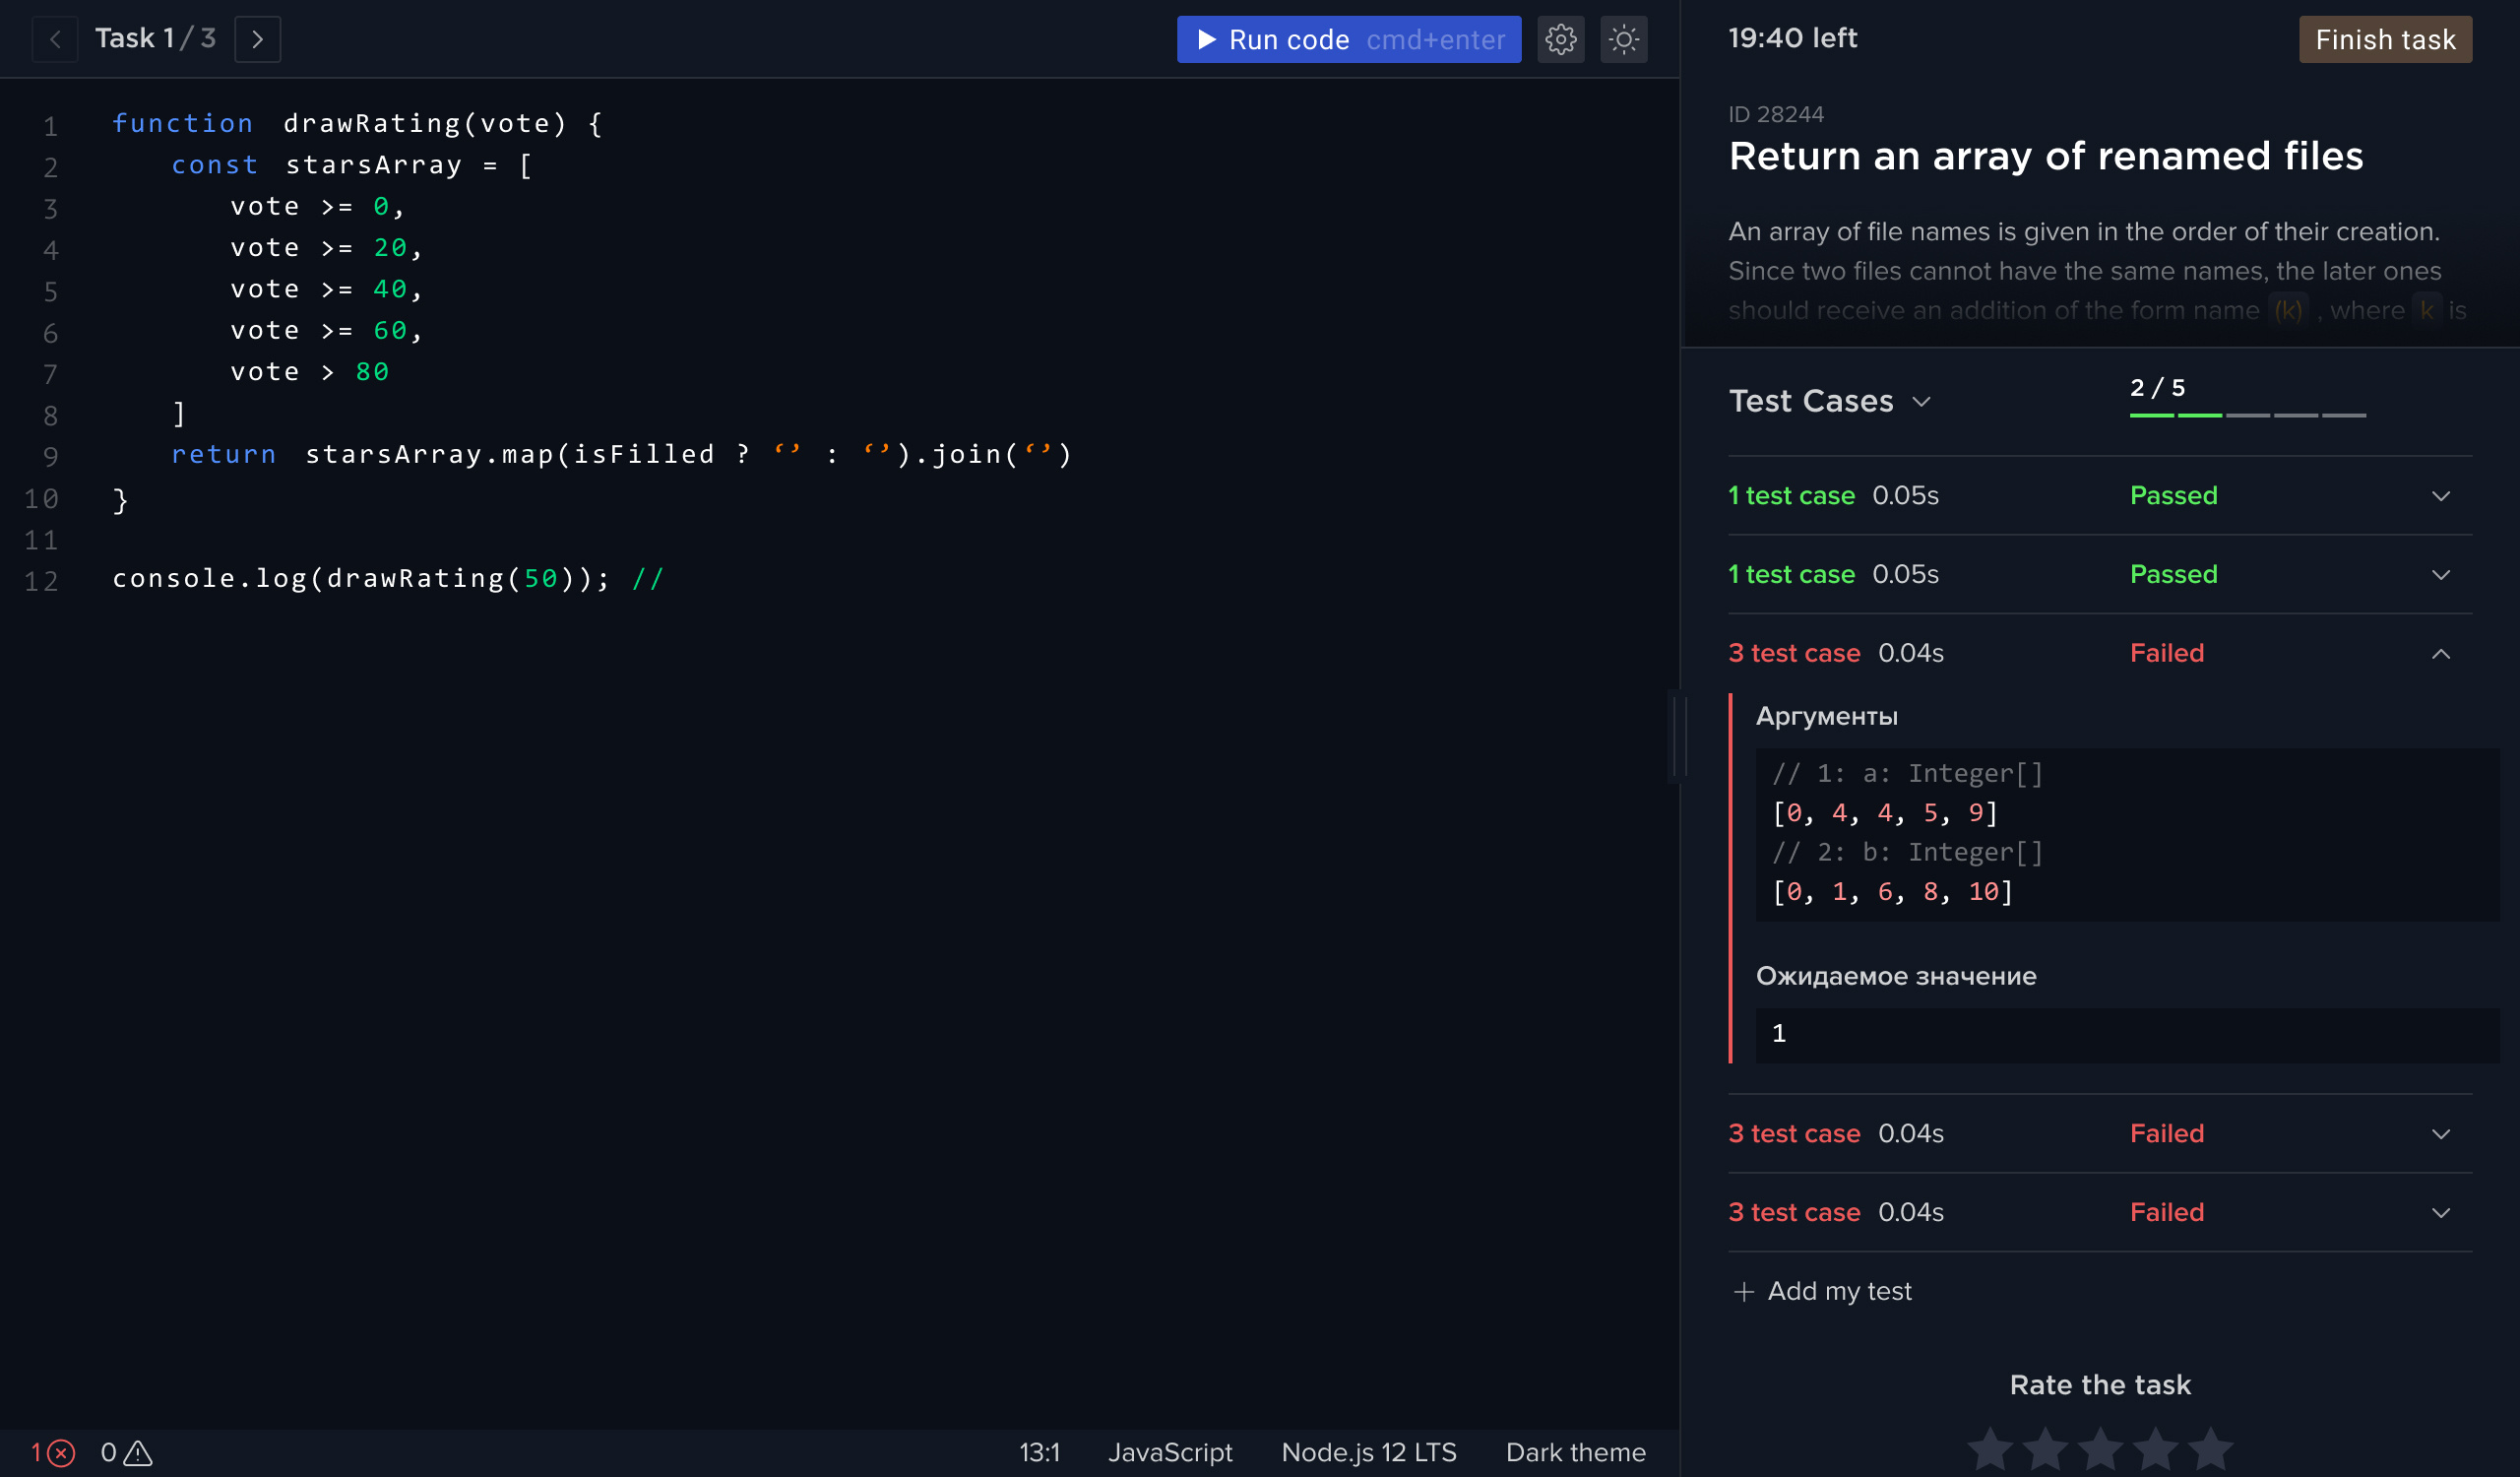Expand the last failed 3 test case

[2442, 1212]
